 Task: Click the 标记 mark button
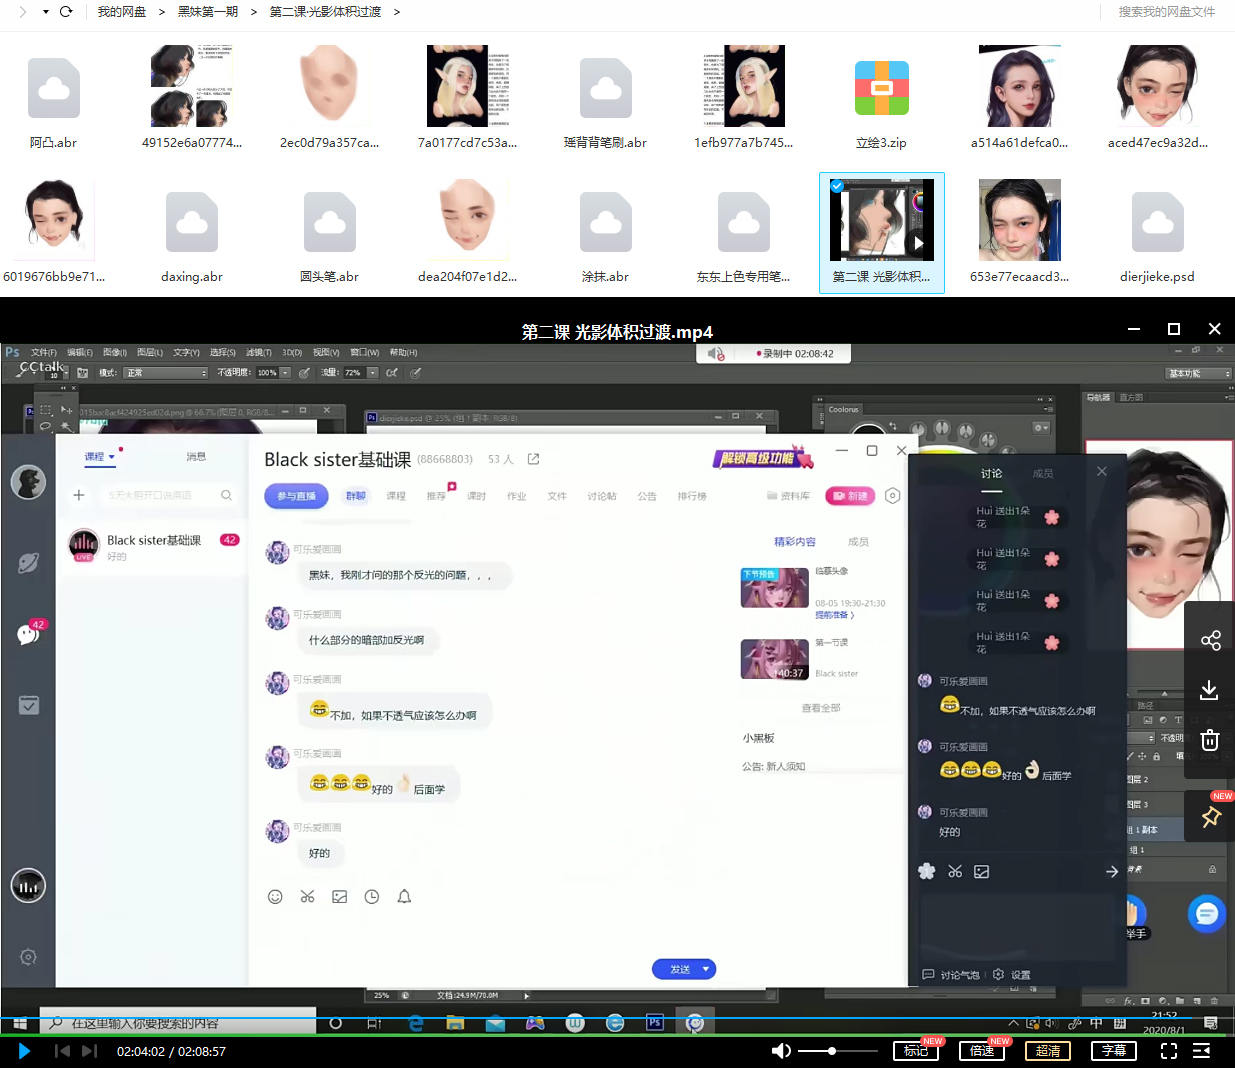(x=916, y=1051)
